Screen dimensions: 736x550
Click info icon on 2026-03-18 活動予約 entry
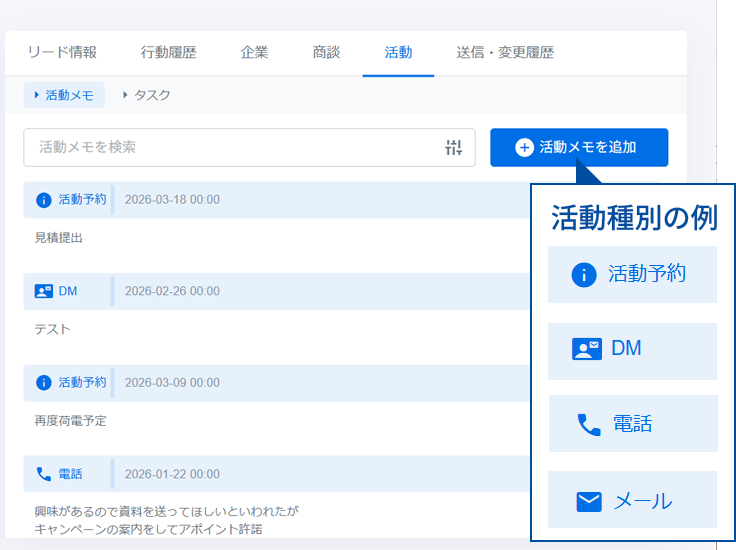coord(44,200)
